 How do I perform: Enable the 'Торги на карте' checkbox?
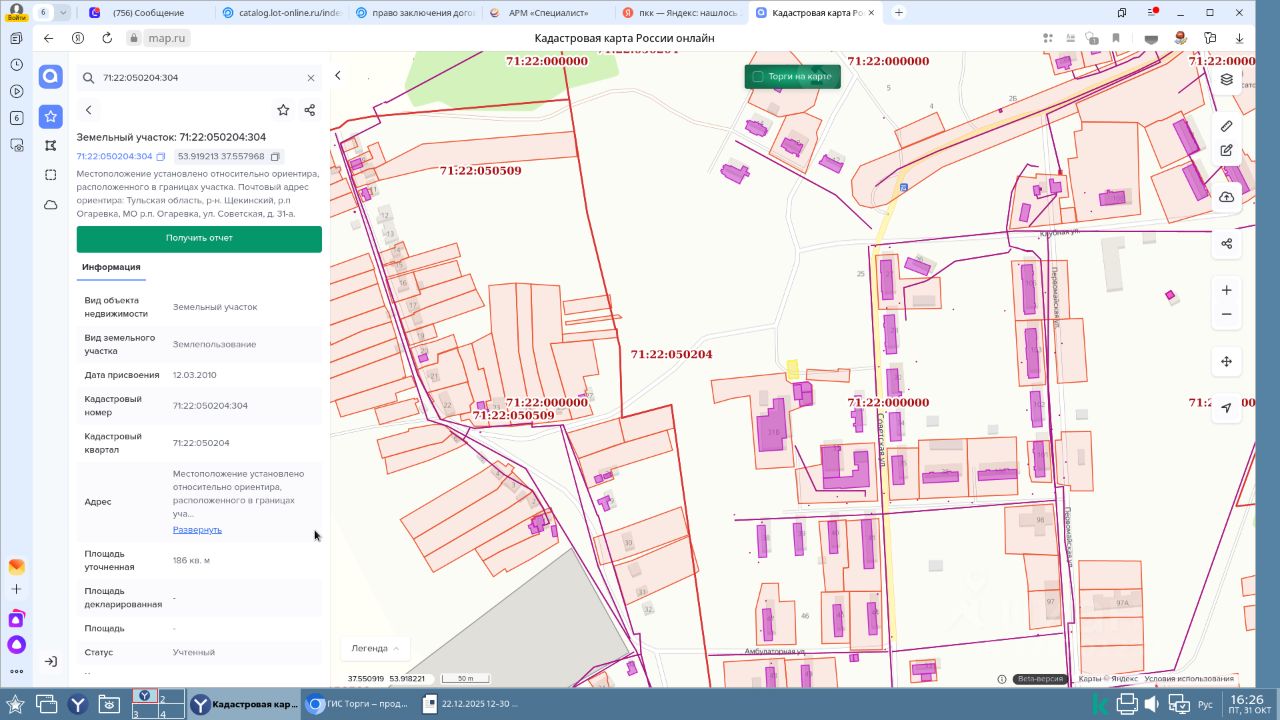tap(758, 77)
